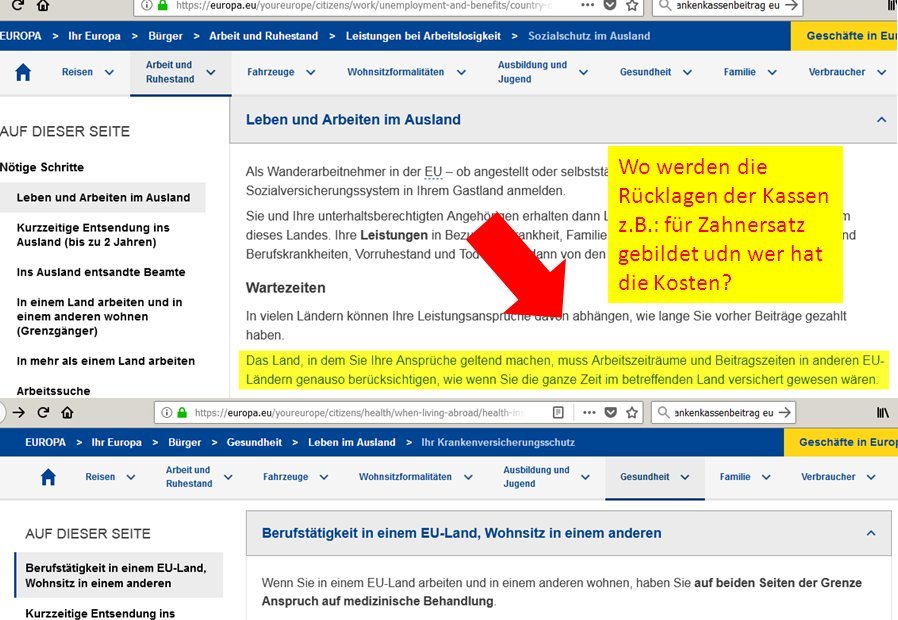The width and height of the screenshot is (898, 620).
Task: Click the 'Geschäfte in Europ' button, lower page
Action: 841,443
